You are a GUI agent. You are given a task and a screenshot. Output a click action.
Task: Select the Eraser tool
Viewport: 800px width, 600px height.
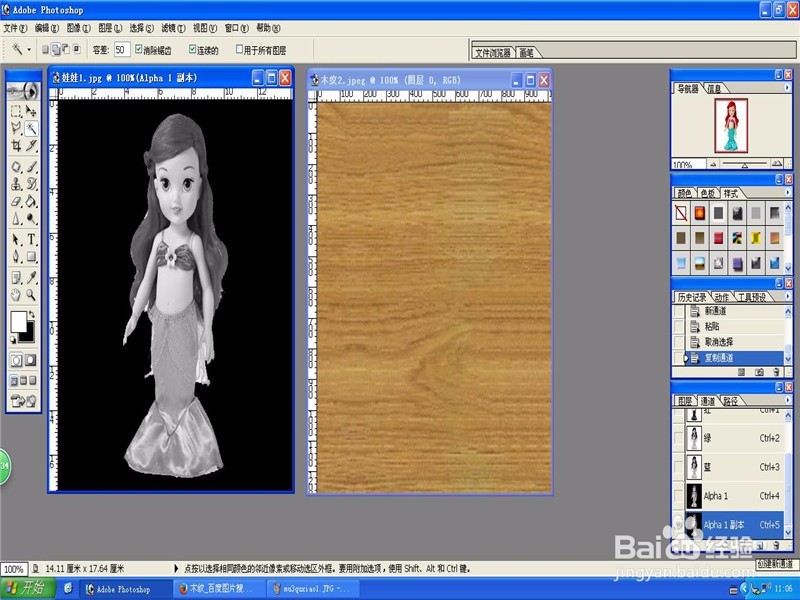[x=16, y=202]
